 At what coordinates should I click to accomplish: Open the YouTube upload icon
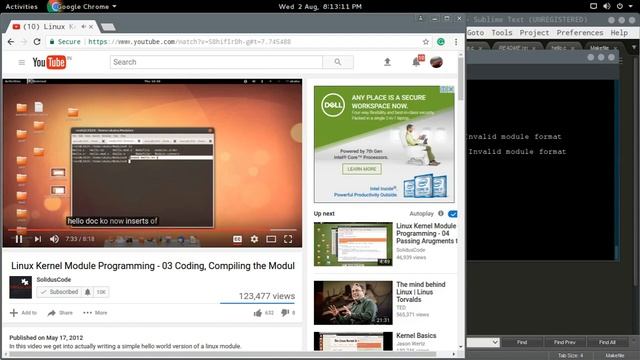point(387,62)
